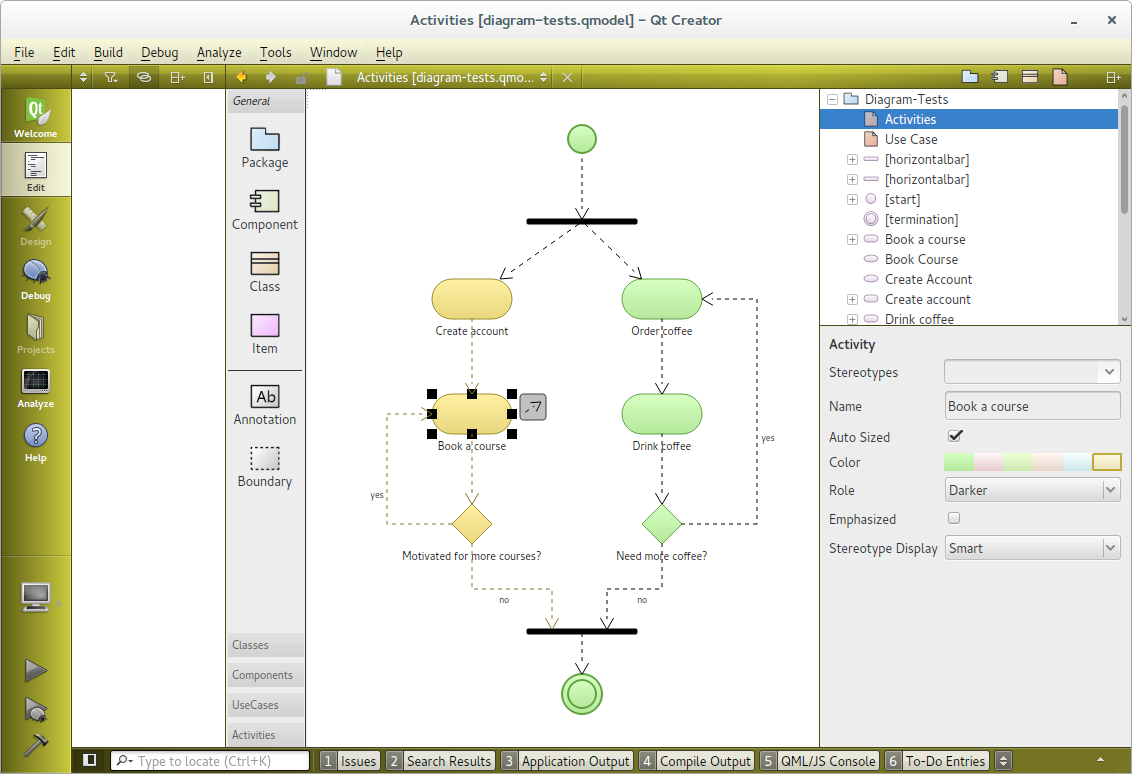The height and width of the screenshot is (774, 1132).
Task: Uncheck the Auto Sized checkbox
Action: click(955, 436)
